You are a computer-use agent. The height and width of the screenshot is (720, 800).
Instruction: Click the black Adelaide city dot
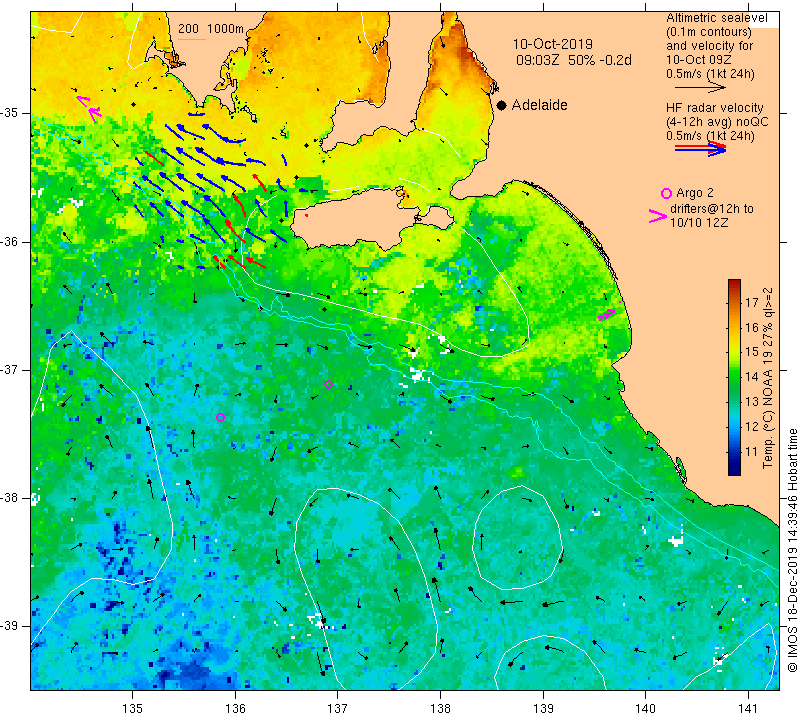(502, 105)
